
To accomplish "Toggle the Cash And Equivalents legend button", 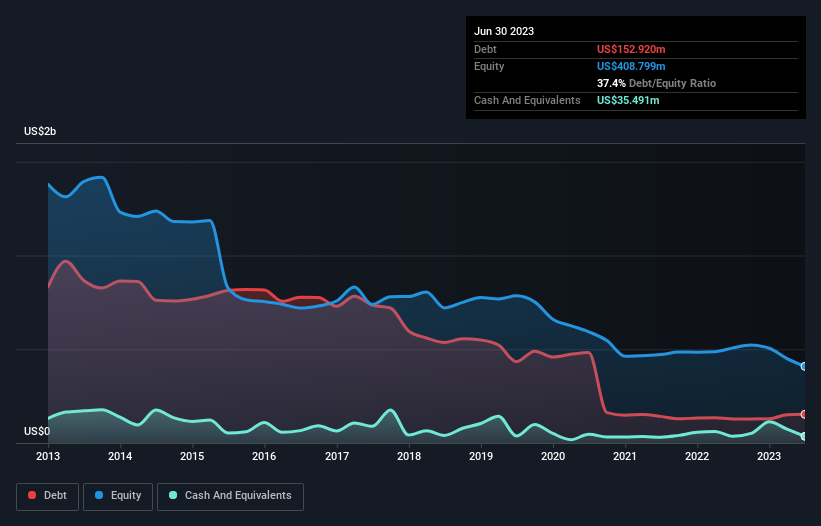I will tap(230, 496).
